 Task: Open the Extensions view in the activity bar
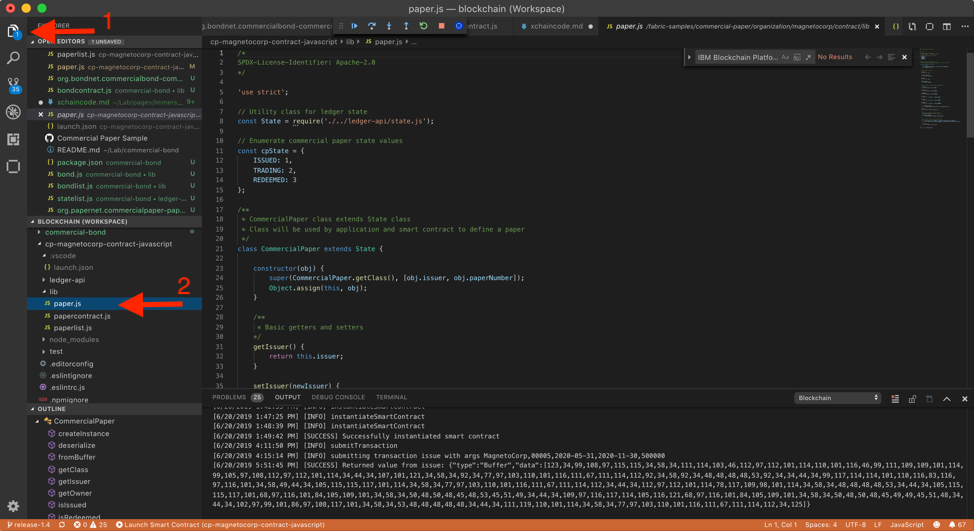tap(13, 139)
